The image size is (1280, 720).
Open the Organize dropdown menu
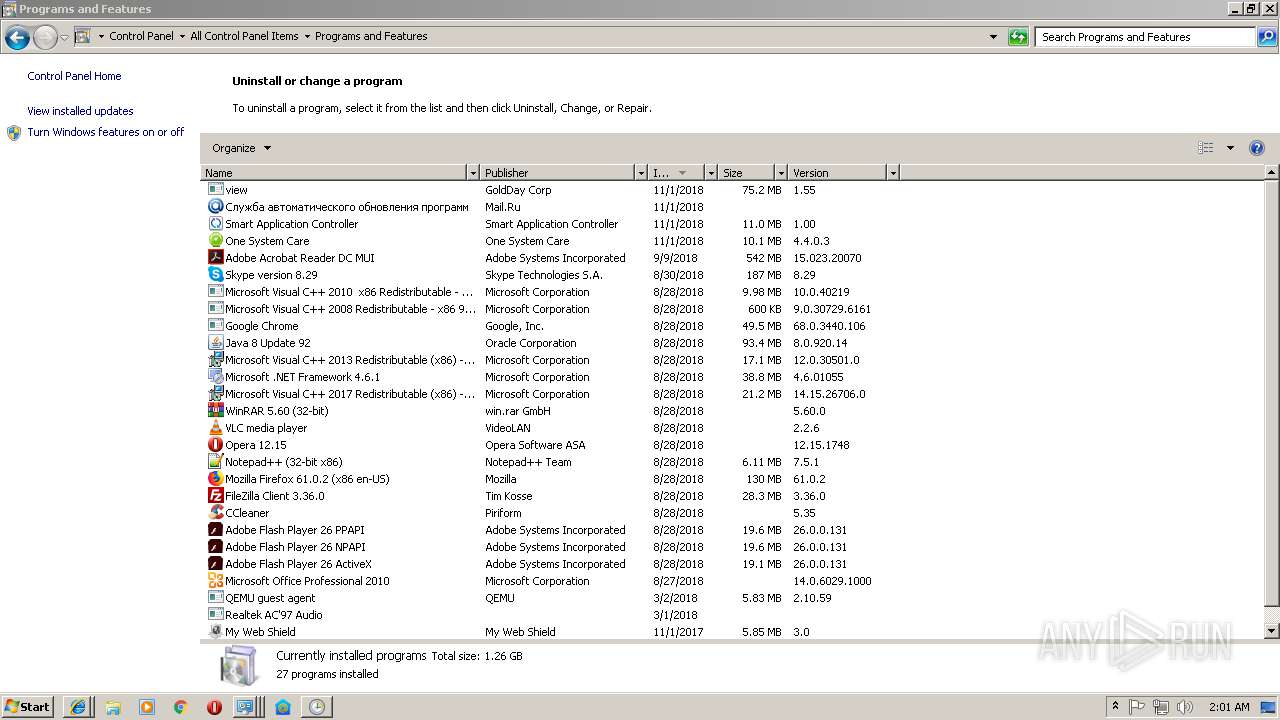(241, 148)
